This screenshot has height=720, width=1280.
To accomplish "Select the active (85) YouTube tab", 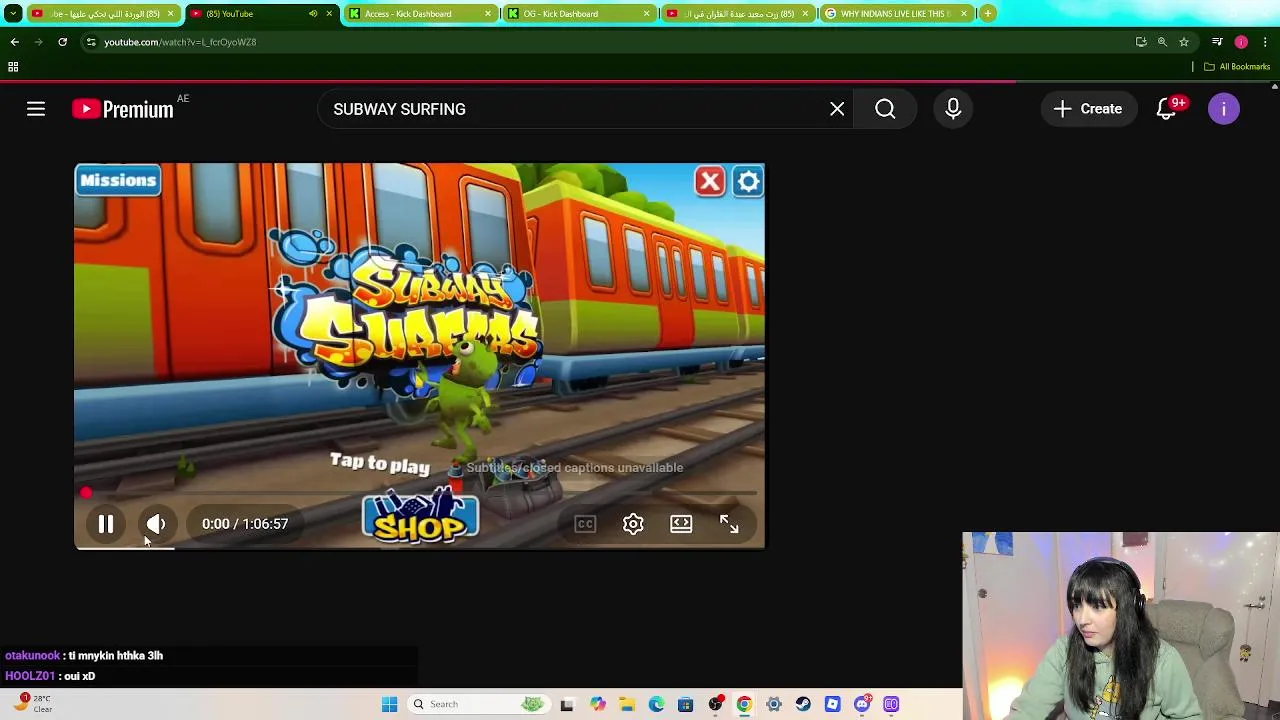I will [x=260, y=14].
